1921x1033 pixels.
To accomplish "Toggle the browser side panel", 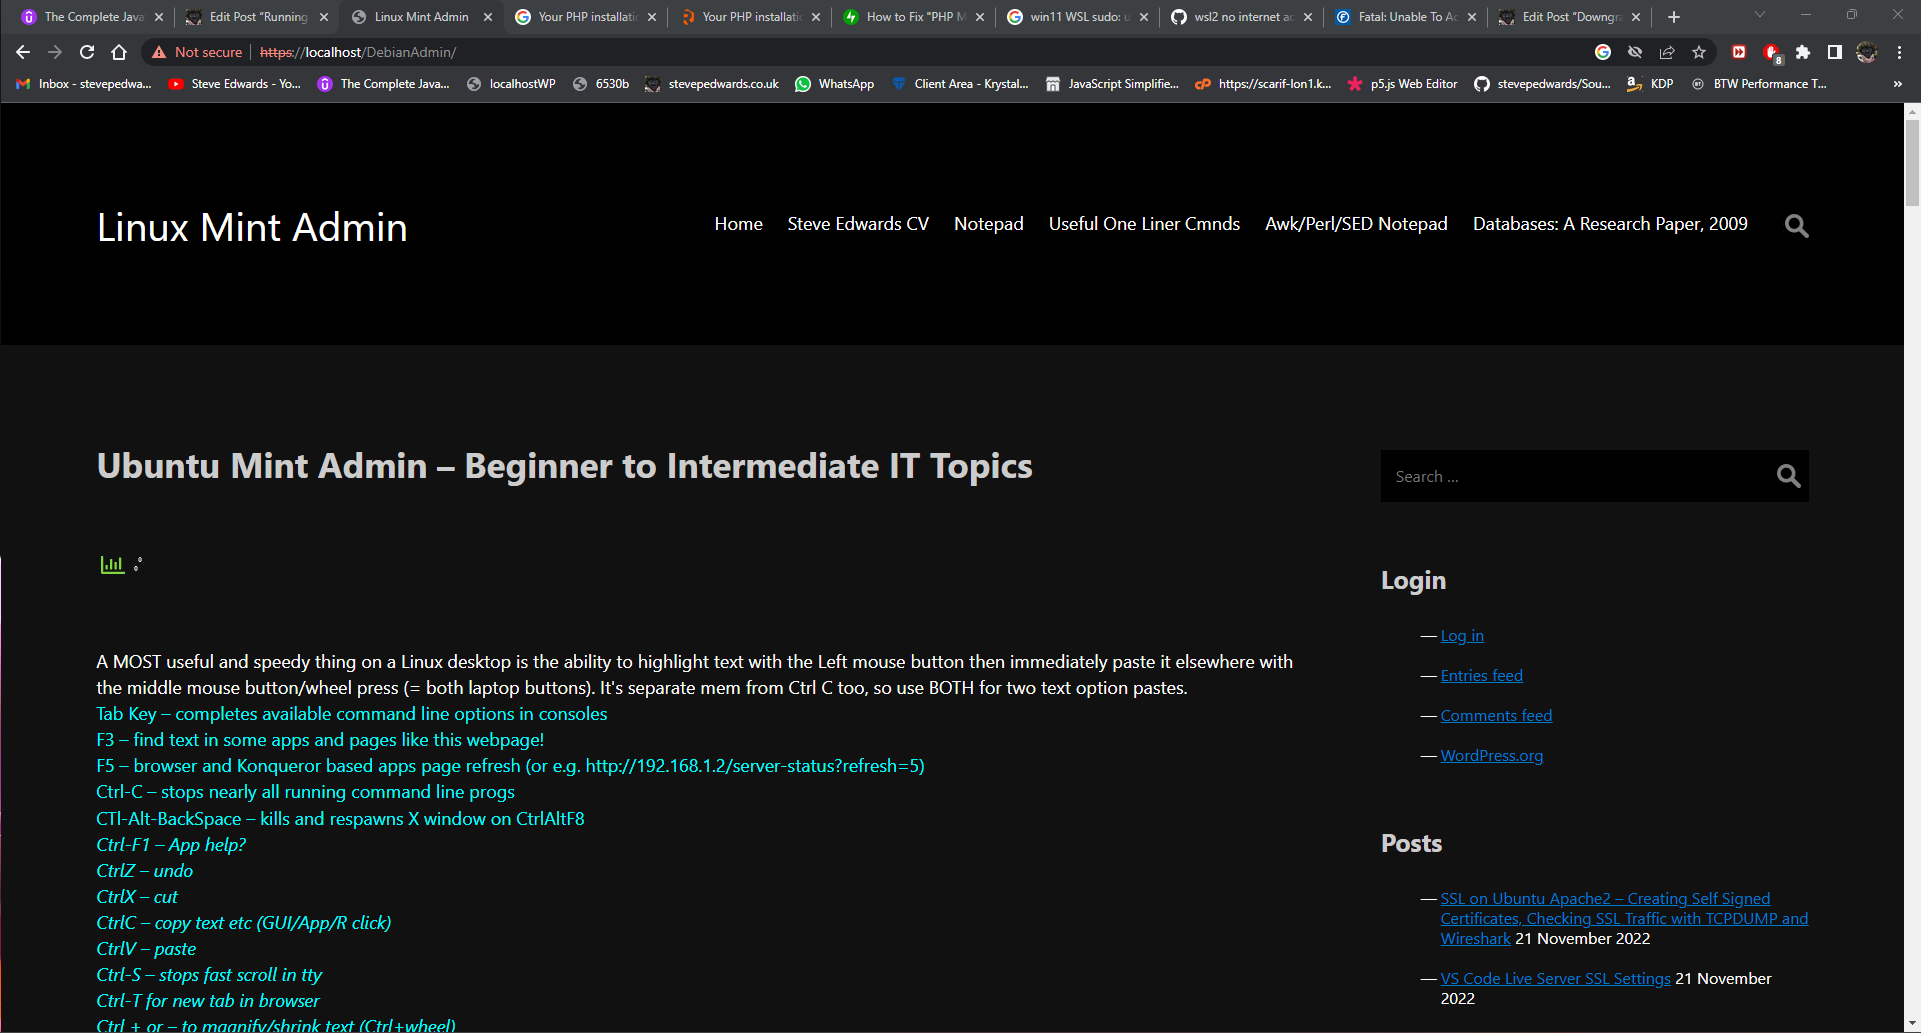I will coord(1835,52).
